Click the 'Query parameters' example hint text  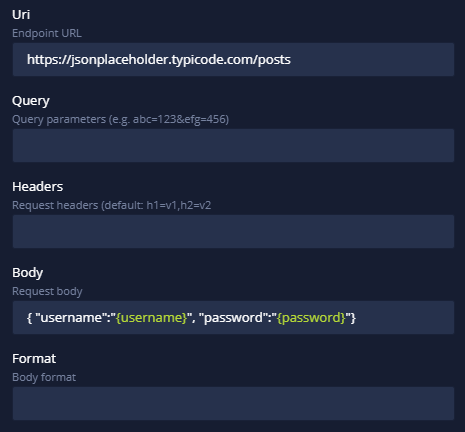[120, 119]
